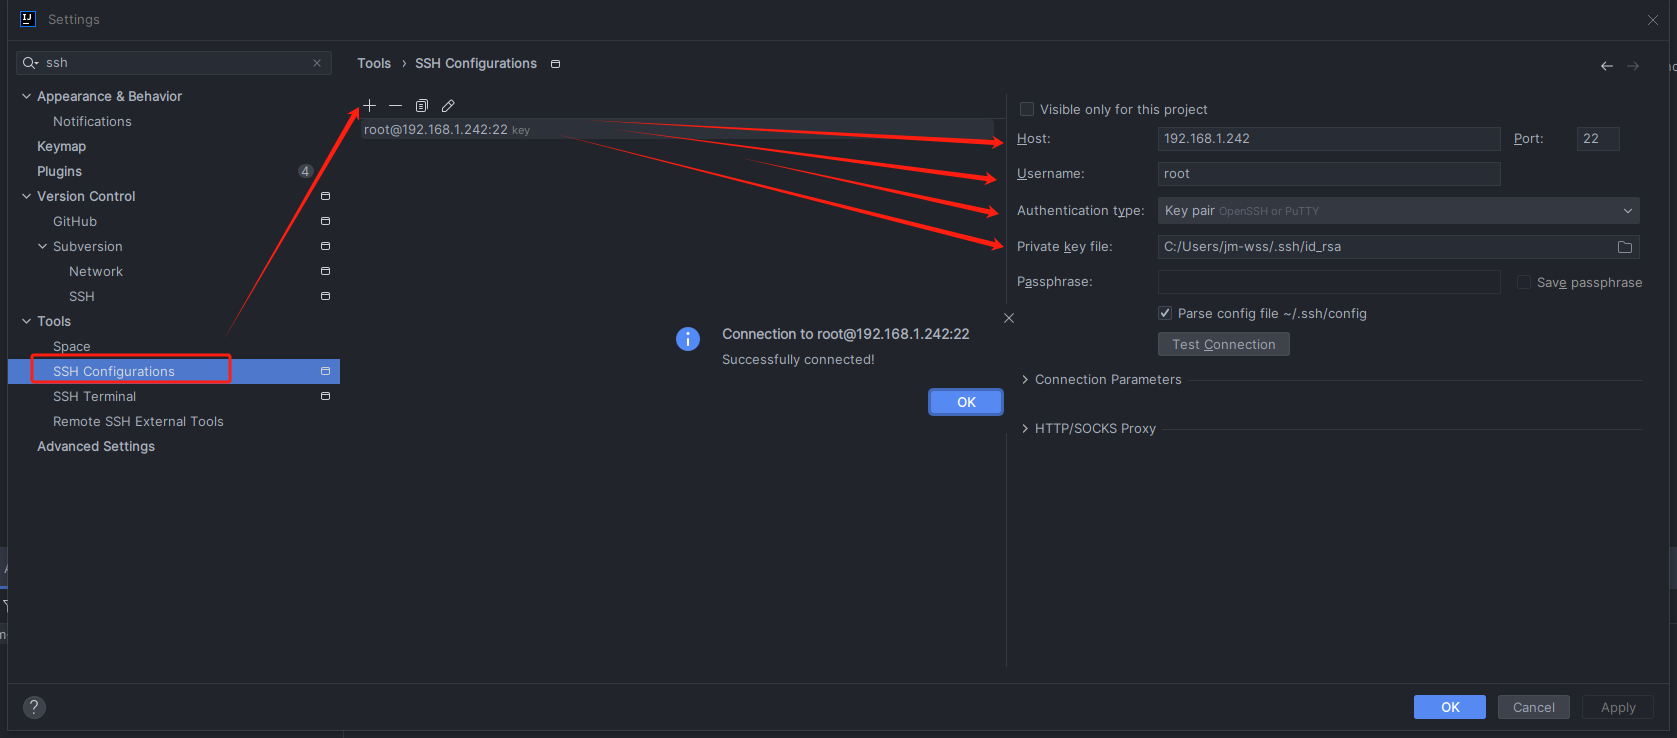Select SSH Terminal in settings tree
1677x738 pixels.
click(x=94, y=397)
